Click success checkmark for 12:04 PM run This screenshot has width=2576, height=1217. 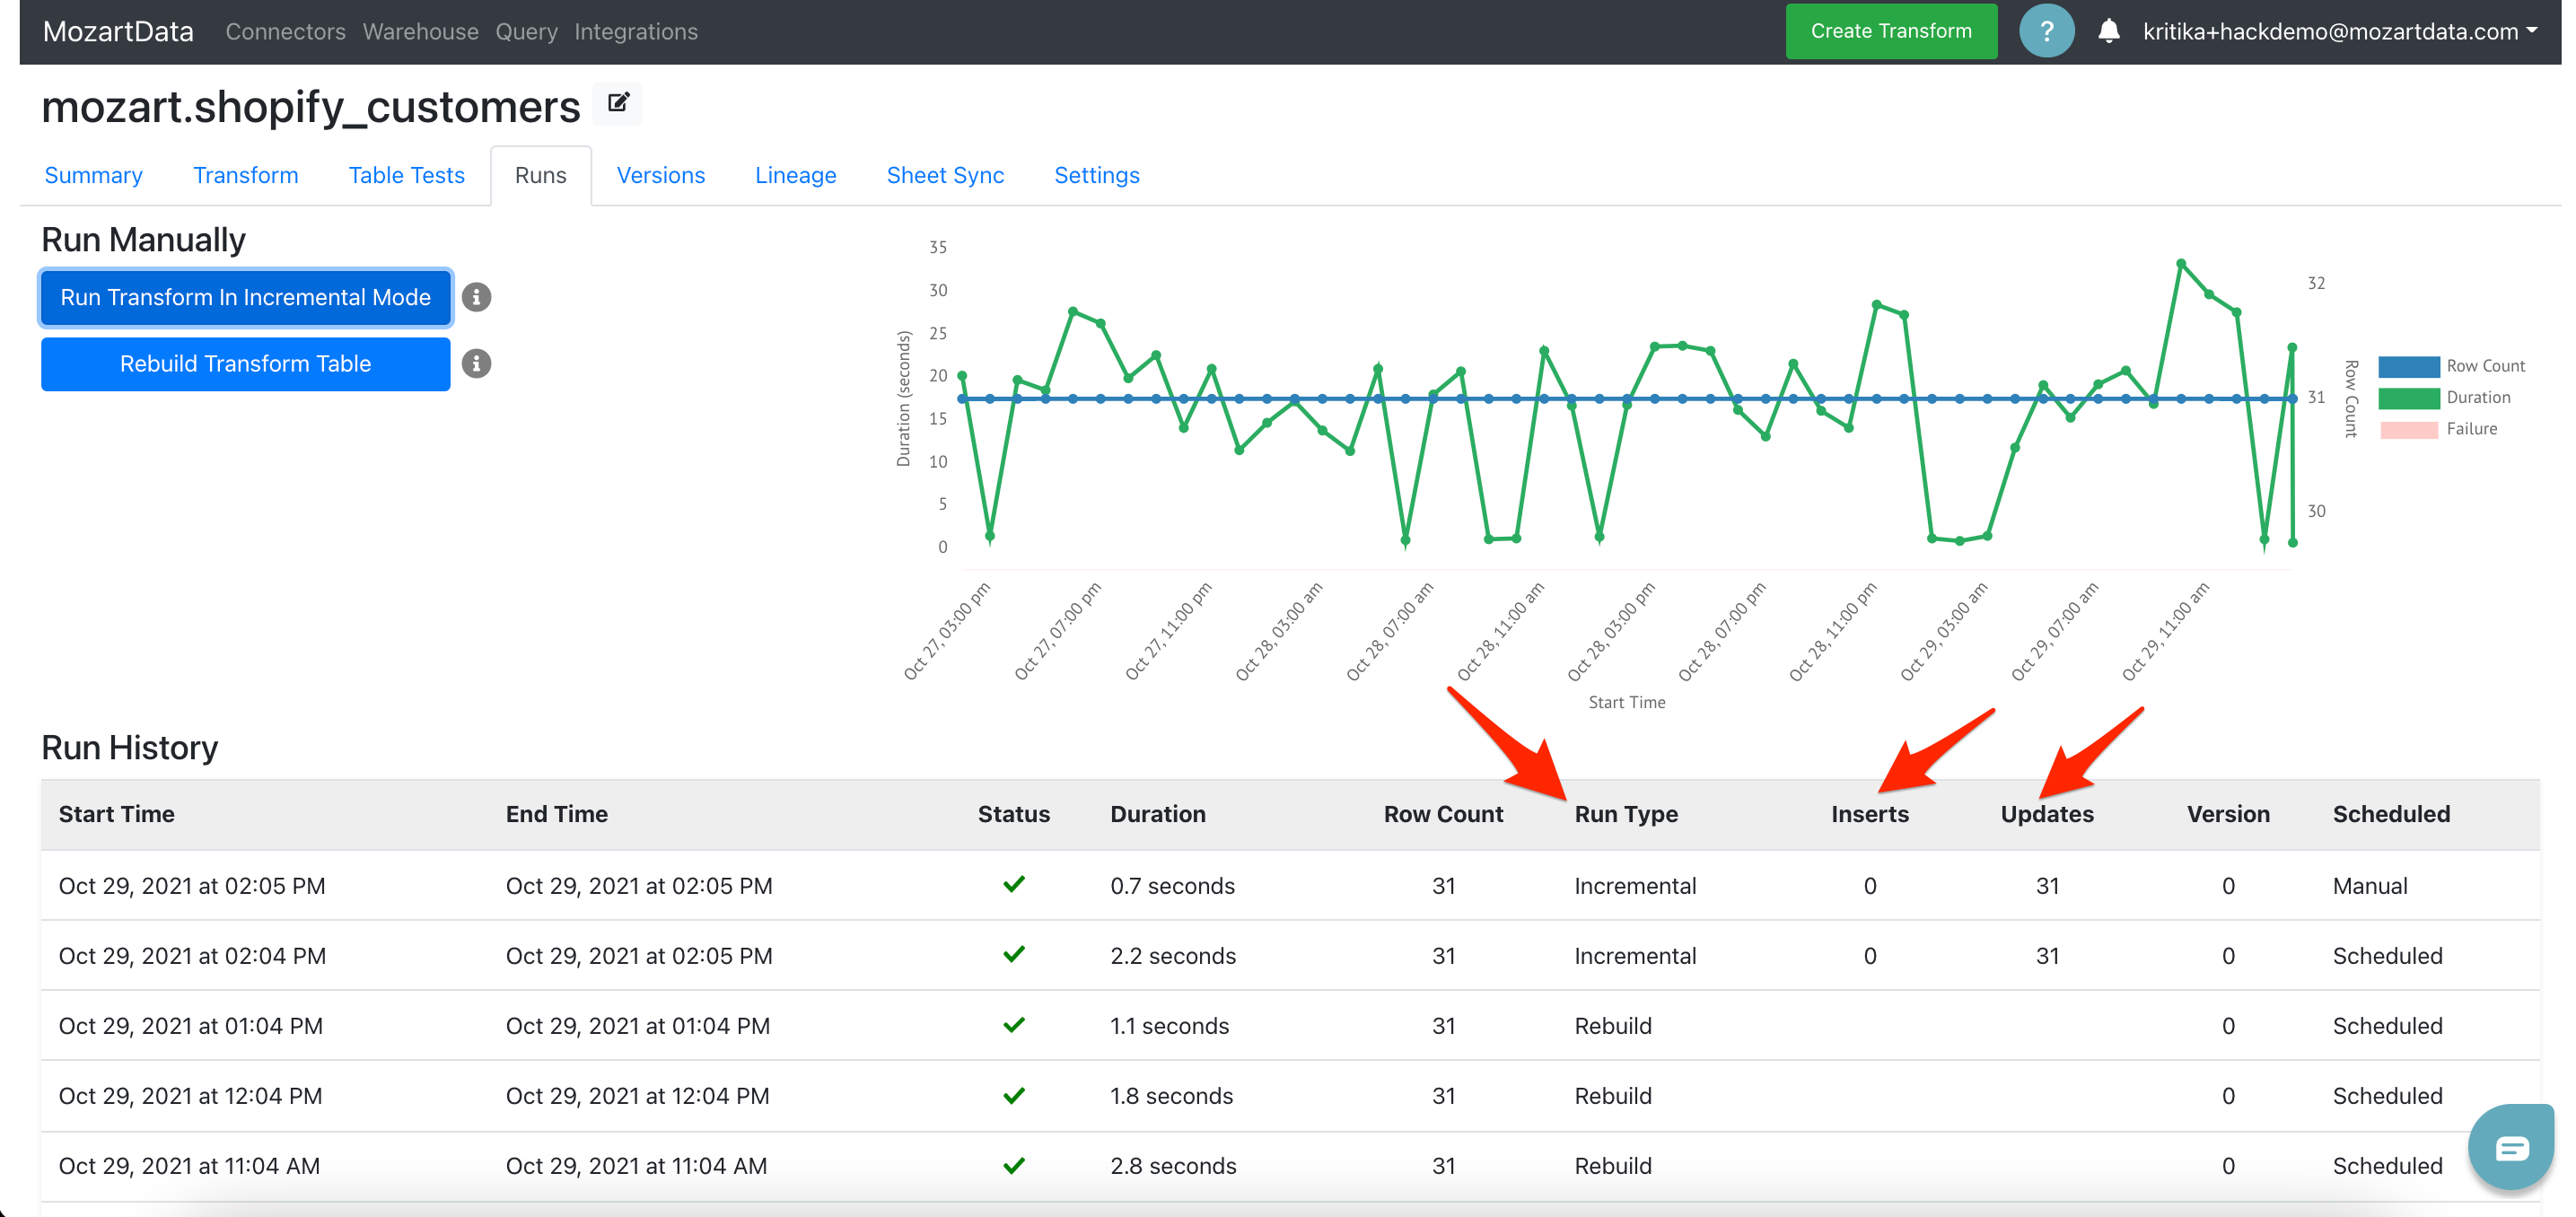[x=1014, y=1095]
